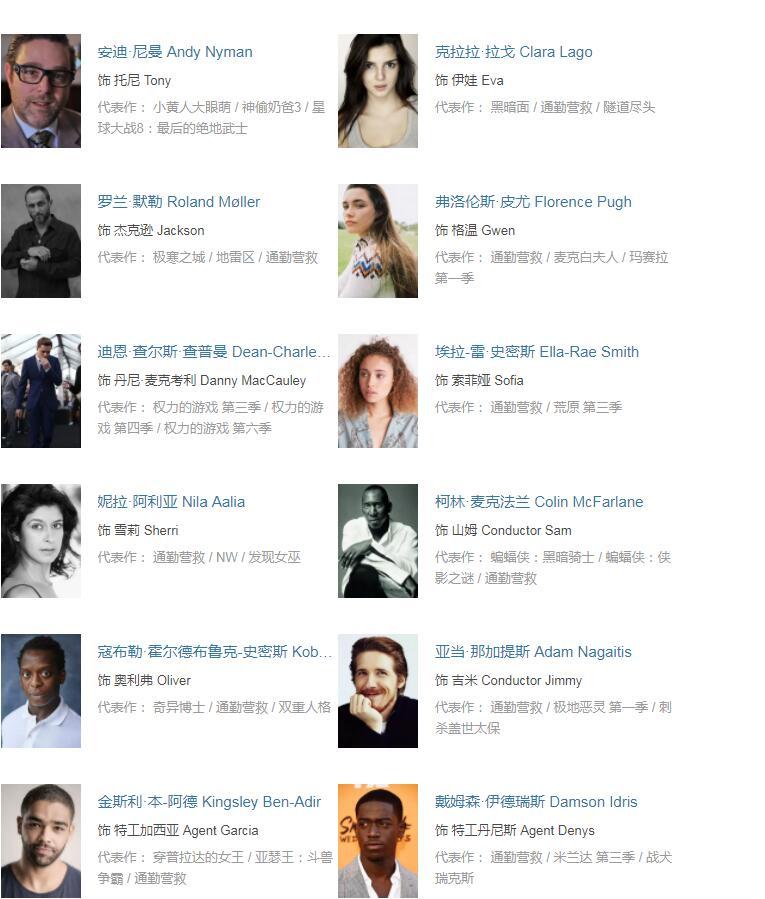The height and width of the screenshot is (899, 765).
Task: Click Colin McFarlane's portrait thumbnail
Action: tap(378, 541)
